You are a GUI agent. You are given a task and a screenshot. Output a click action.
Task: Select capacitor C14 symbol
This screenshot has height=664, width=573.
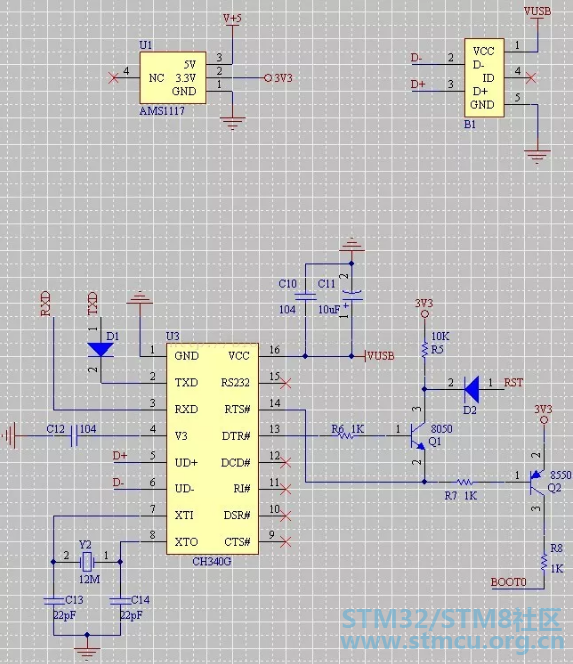pos(120,601)
